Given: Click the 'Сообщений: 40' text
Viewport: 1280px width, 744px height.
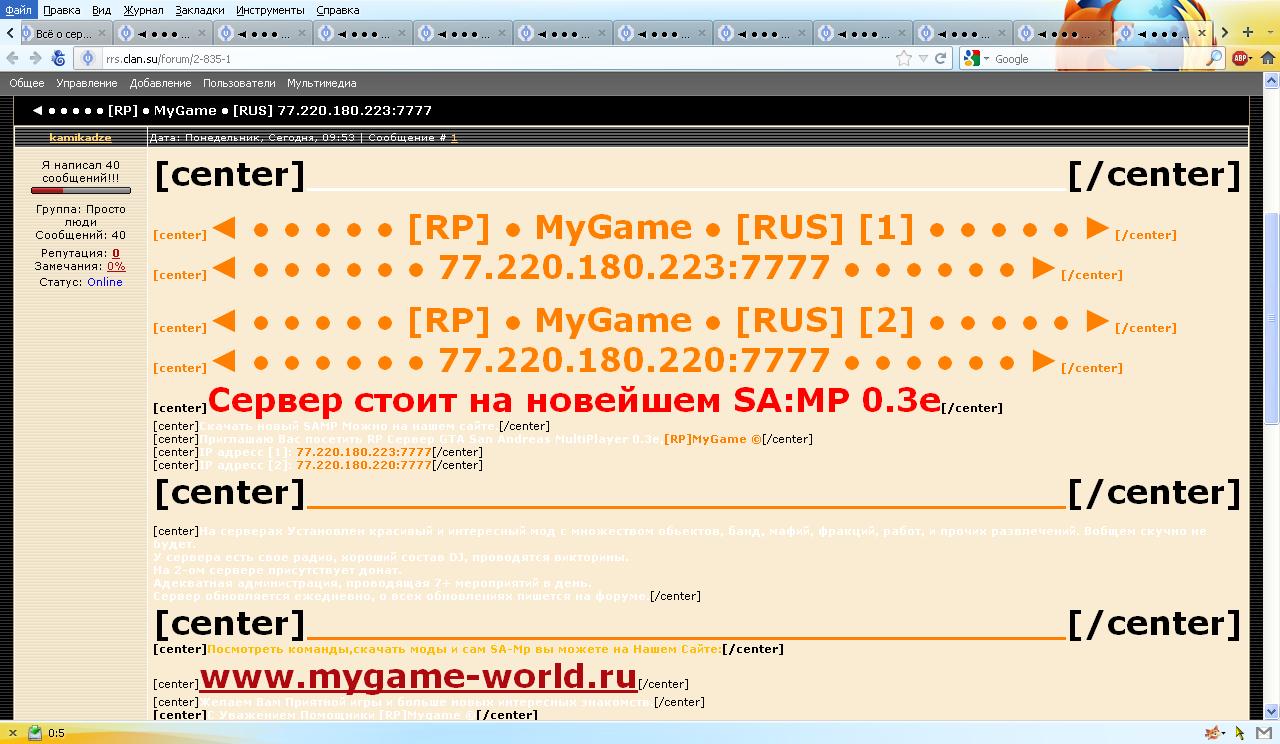Looking at the screenshot, I should pos(80,235).
